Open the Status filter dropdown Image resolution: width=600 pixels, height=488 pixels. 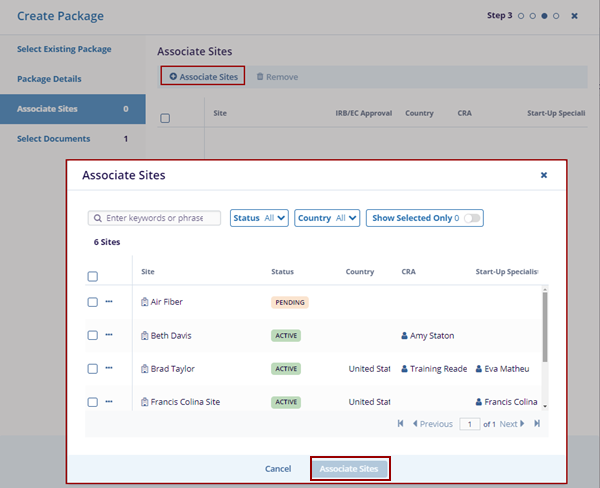pos(259,218)
